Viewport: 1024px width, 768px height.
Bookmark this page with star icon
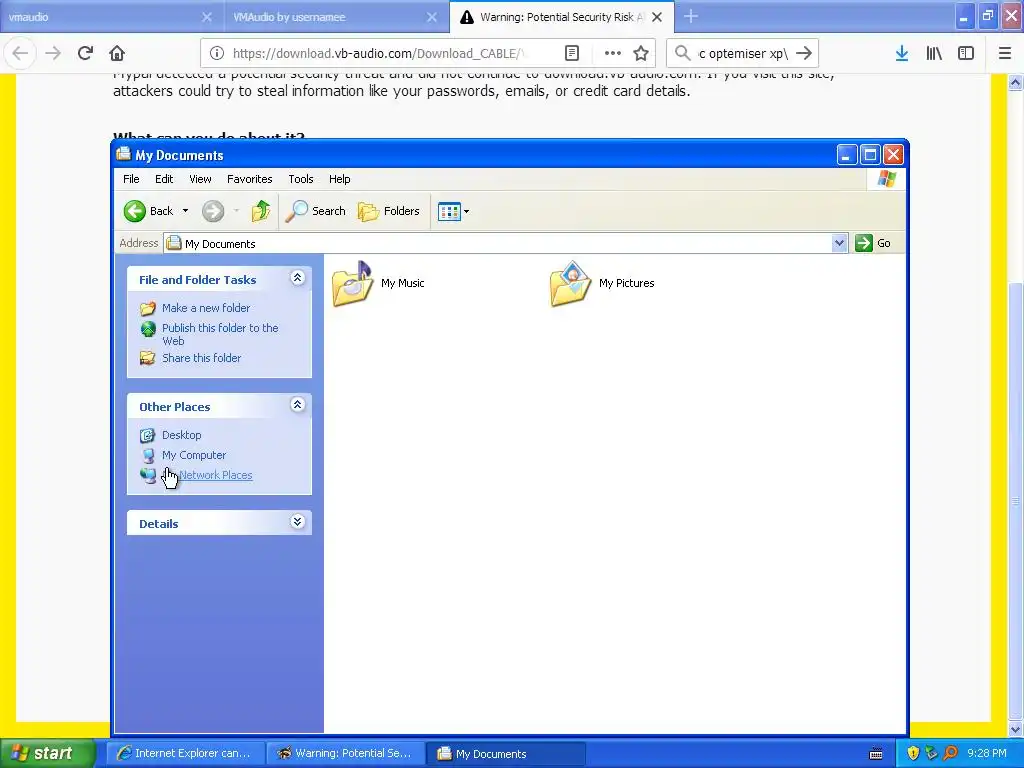pos(641,53)
